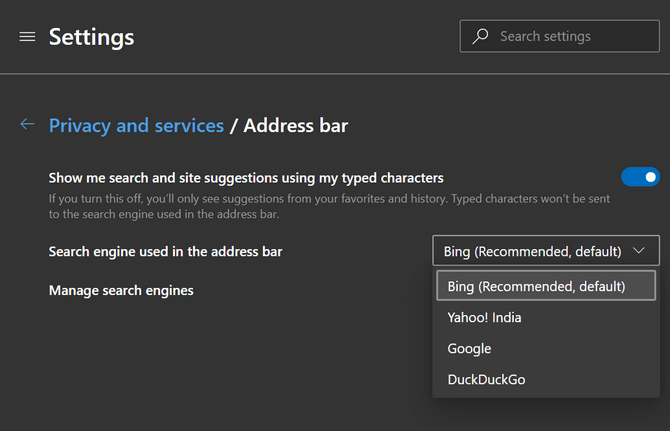Click the back arrow beside Privacy and services
The image size is (670, 431).
click(x=27, y=124)
